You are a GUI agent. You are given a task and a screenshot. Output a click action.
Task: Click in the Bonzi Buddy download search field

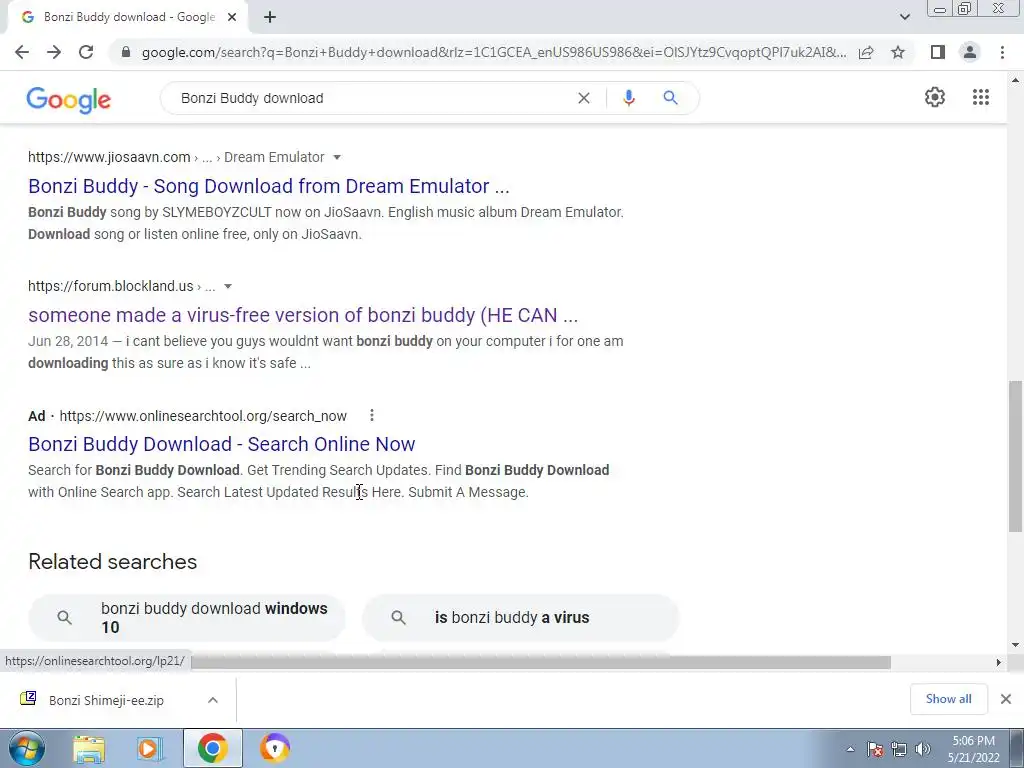[372, 98]
